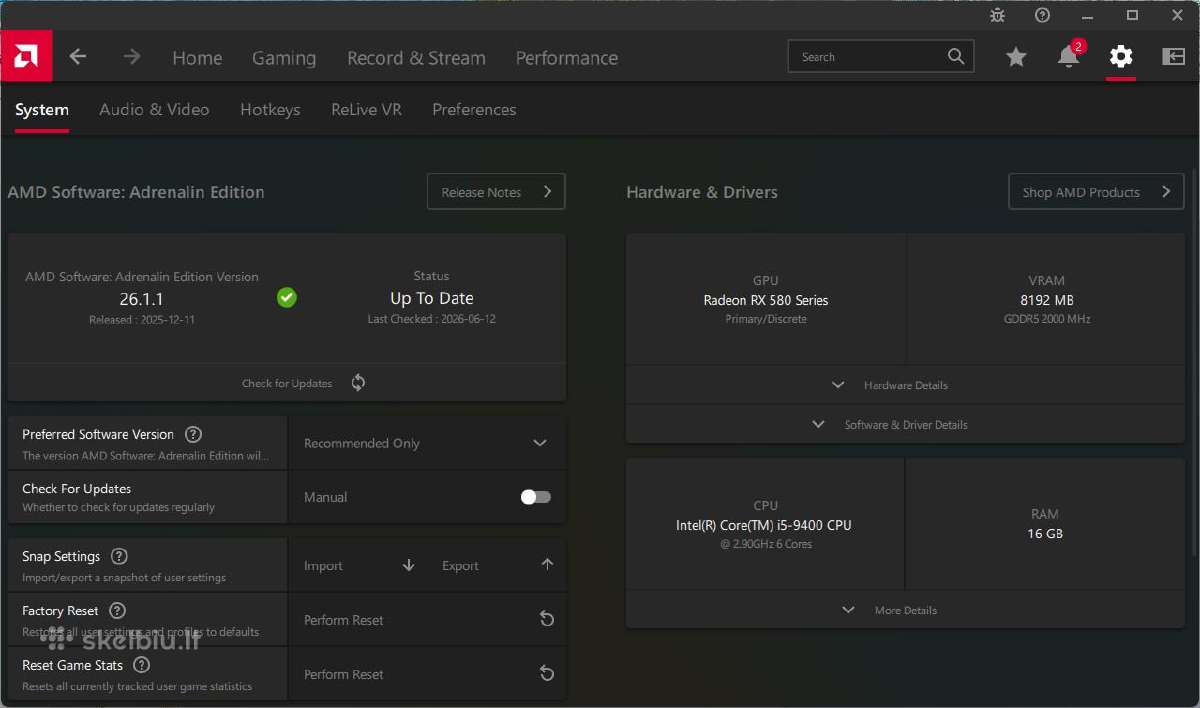Click Perform Reset for Reset Game Stats
The image size is (1200, 708).
click(427, 674)
